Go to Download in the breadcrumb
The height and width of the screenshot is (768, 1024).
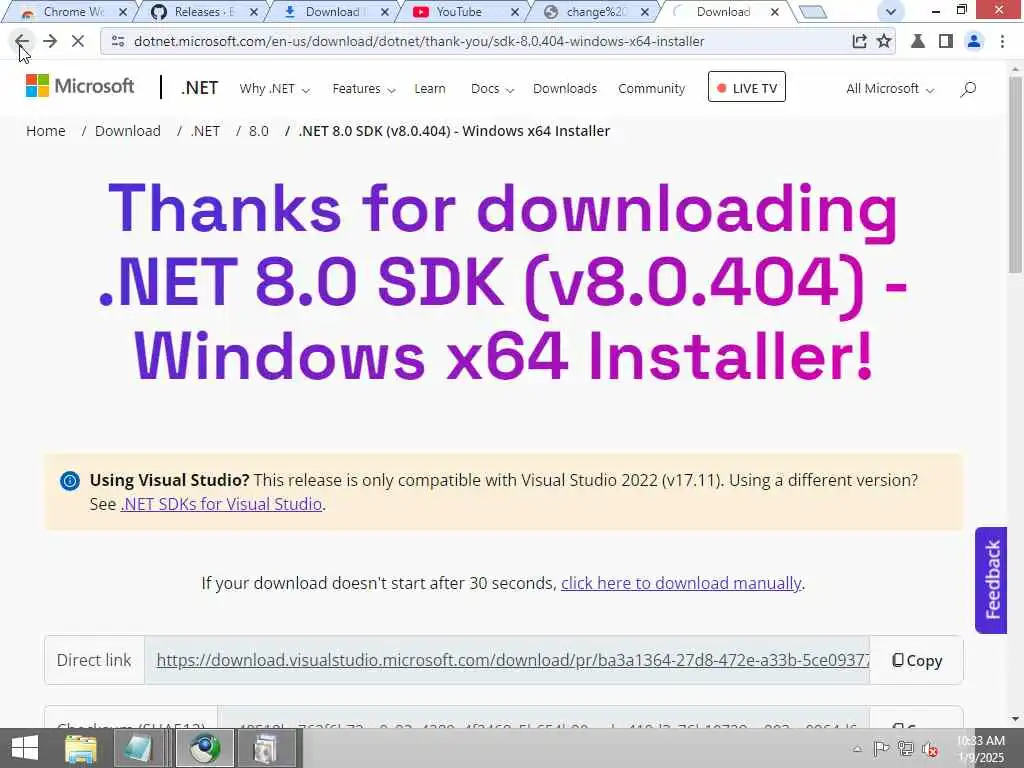127,131
